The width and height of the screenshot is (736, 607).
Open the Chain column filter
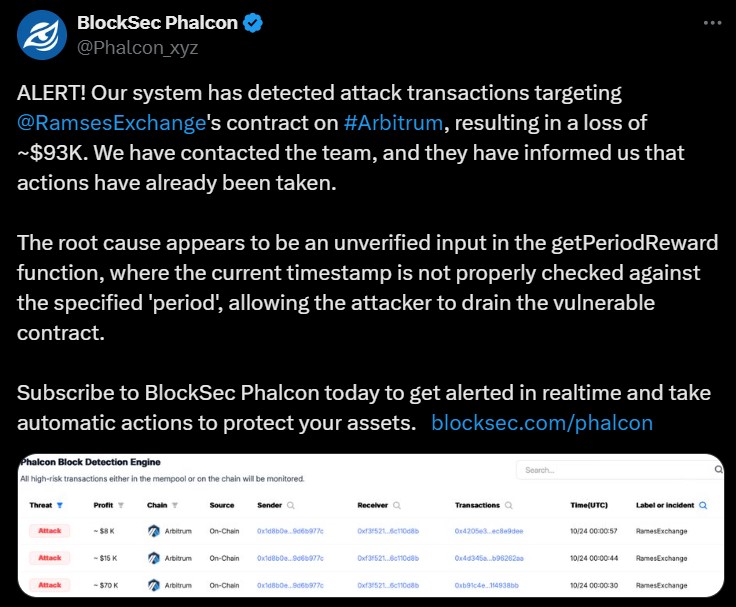(175, 505)
